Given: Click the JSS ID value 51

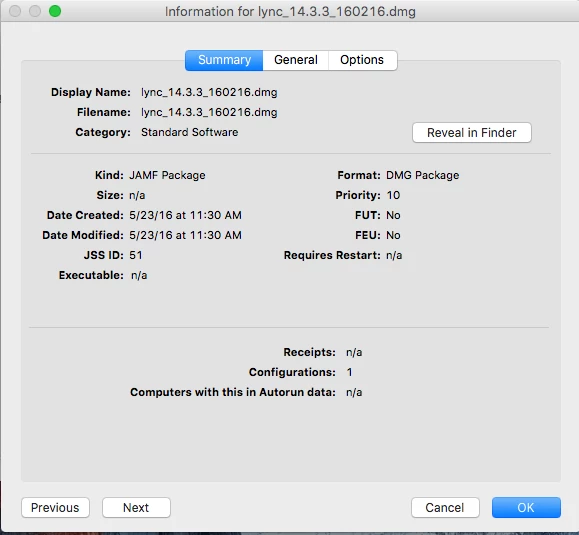Looking at the screenshot, I should click(136, 255).
